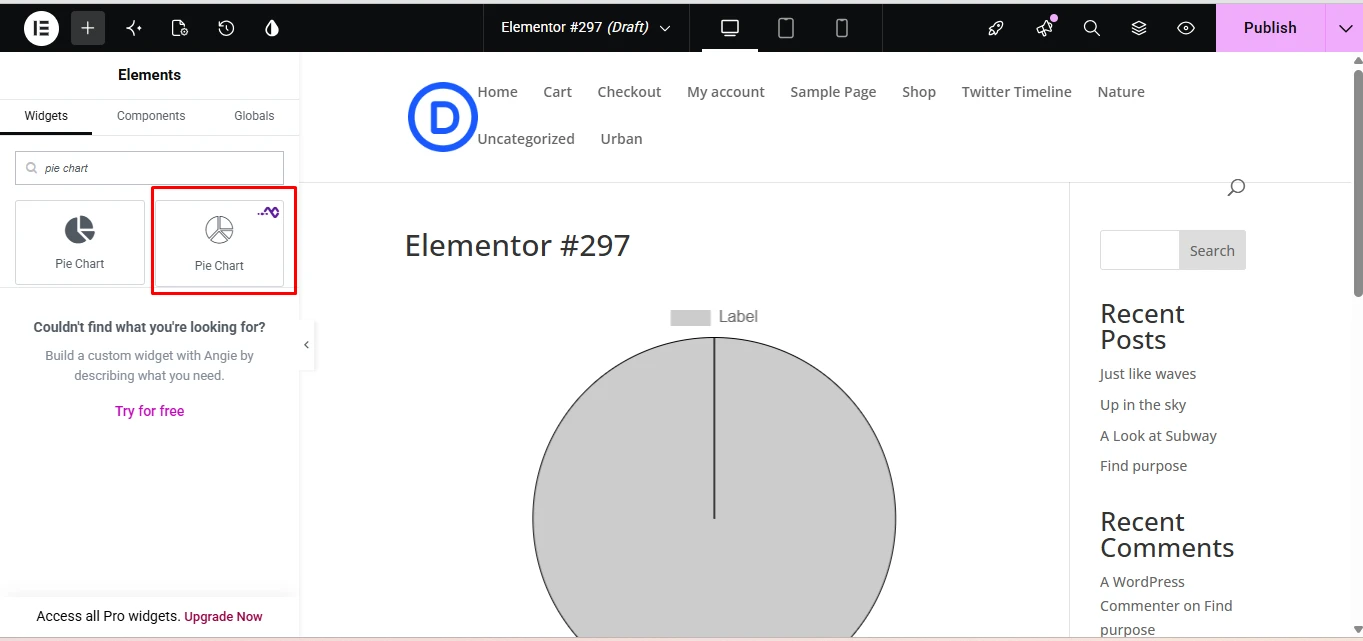
Task: Open the Elementor #297 (Draft) dropdown
Action: 586,28
